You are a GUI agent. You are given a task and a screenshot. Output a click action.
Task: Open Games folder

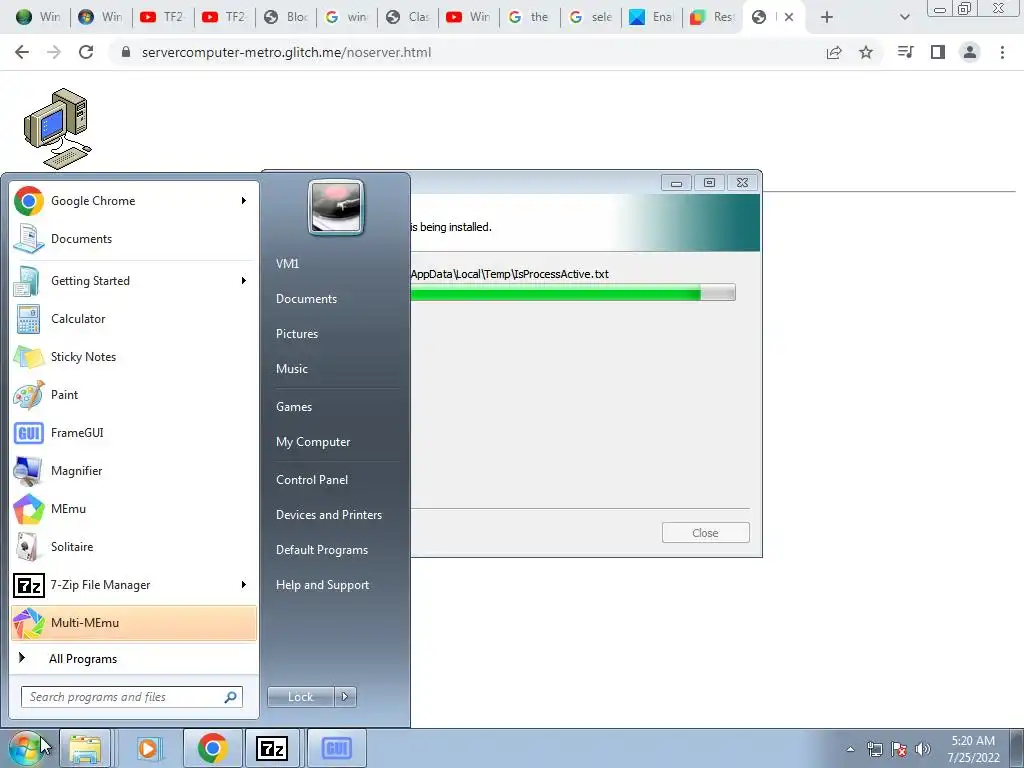pyautogui.click(x=294, y=407)
